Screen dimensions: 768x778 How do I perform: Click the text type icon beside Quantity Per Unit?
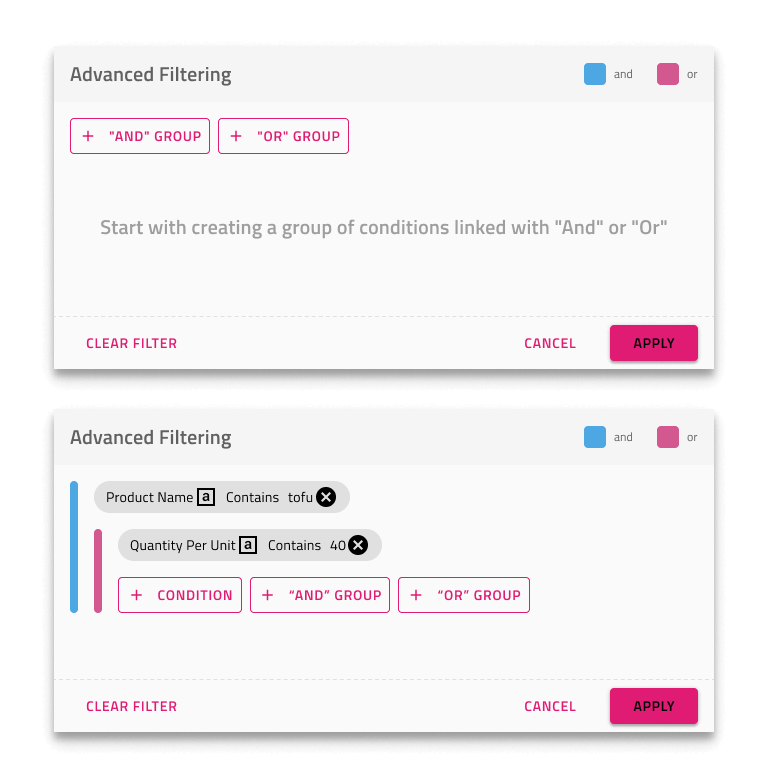click(248, 545)
